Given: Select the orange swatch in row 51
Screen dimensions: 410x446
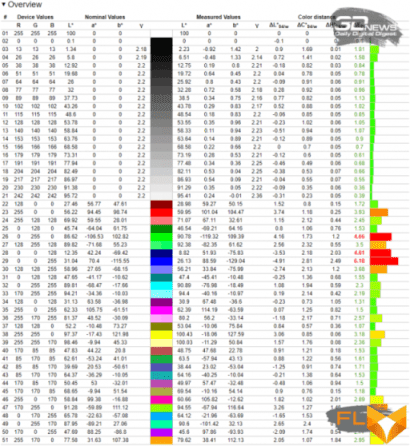Looking at the screenshot, I should click(161, 440).
